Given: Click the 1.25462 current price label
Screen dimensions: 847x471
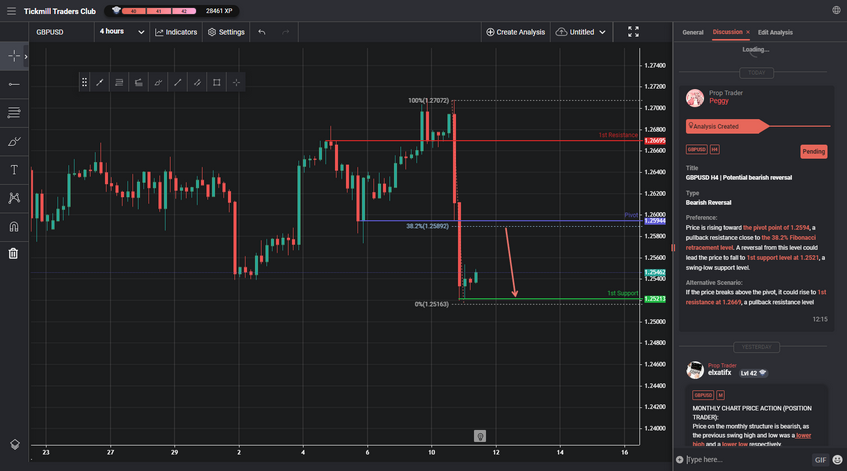Looking at the screenshot, I should coord(655,272).
